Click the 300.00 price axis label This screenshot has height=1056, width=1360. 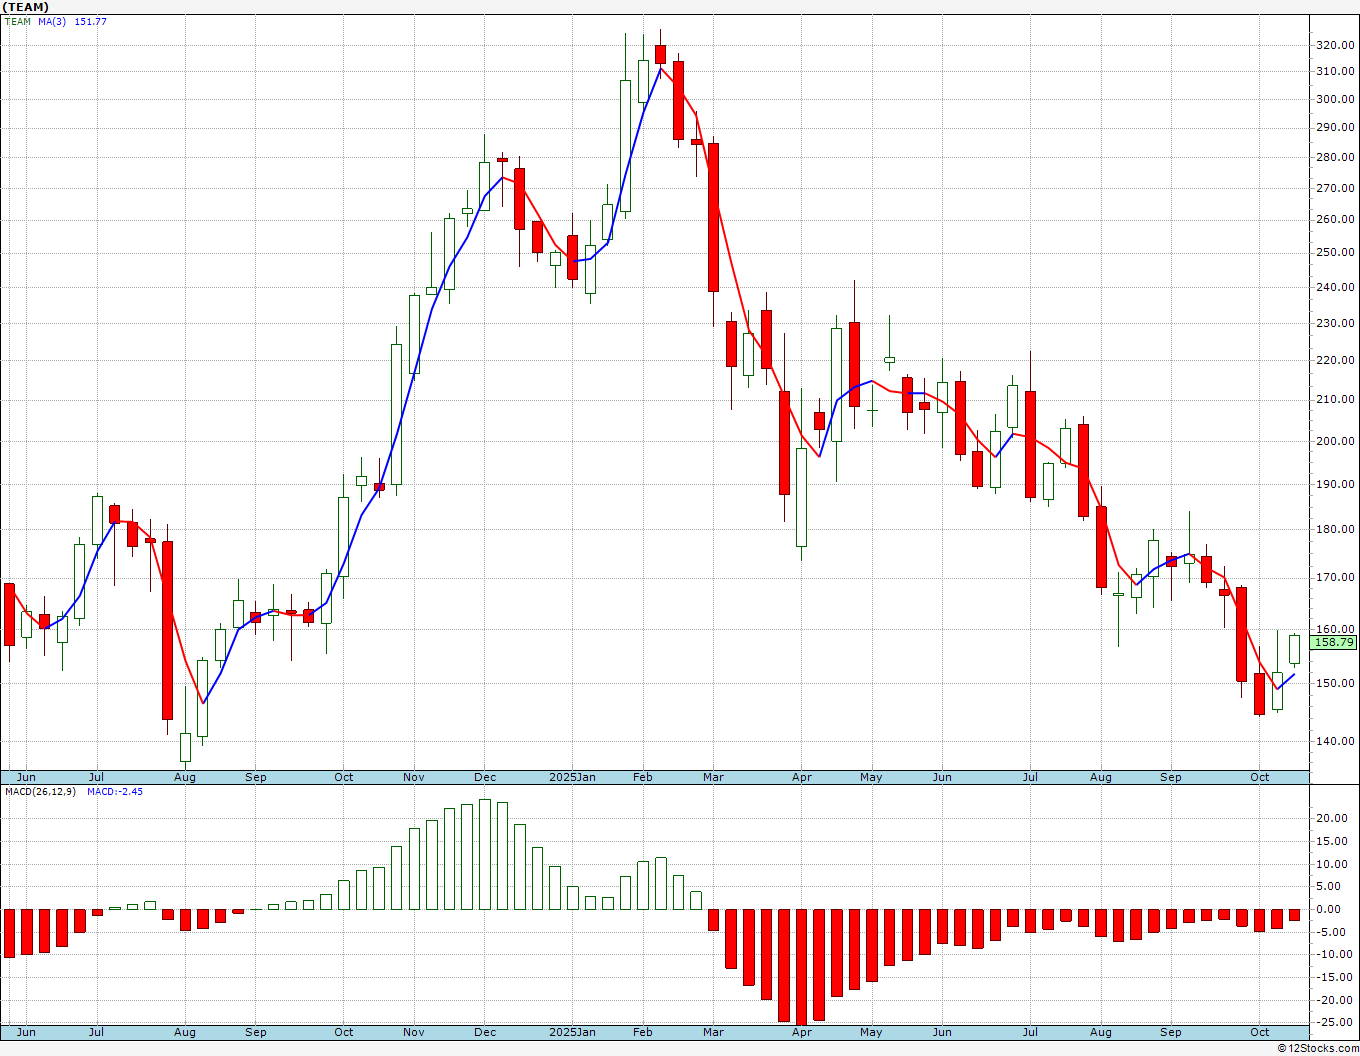point(1335,99)
